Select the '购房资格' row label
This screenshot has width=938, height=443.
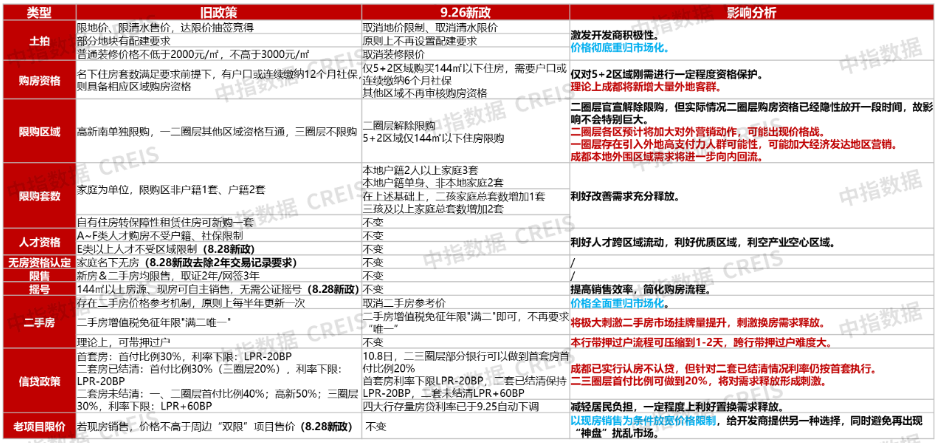[39, 81]
